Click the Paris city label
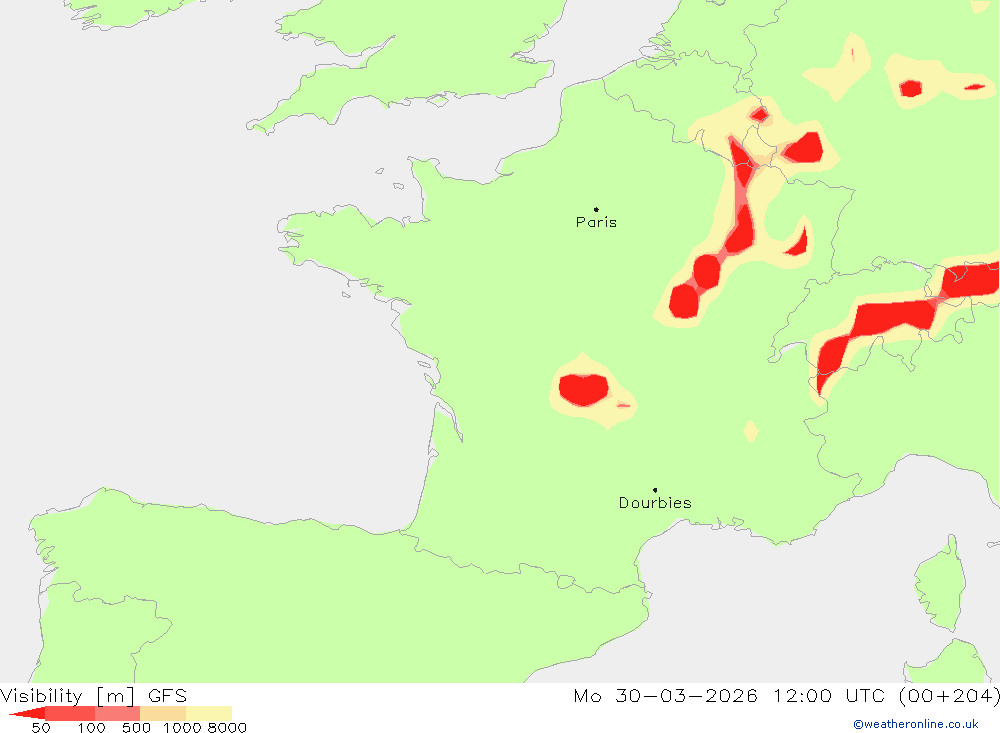The width and height of the screenshot is (1000, 733). [596, 222]
